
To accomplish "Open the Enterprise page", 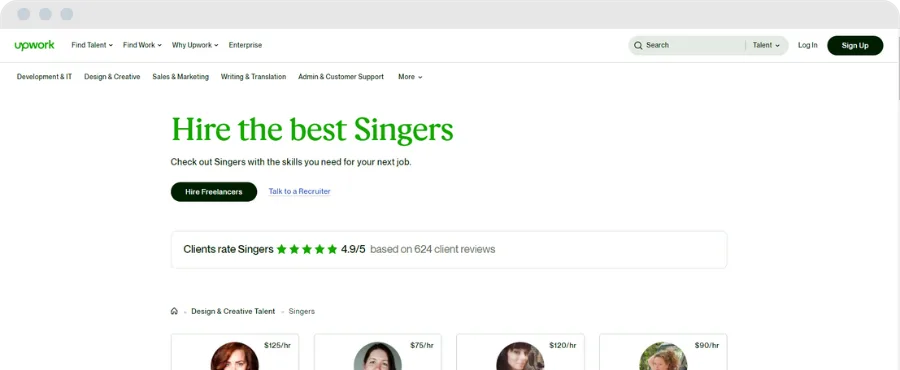I will coord(245,45).
